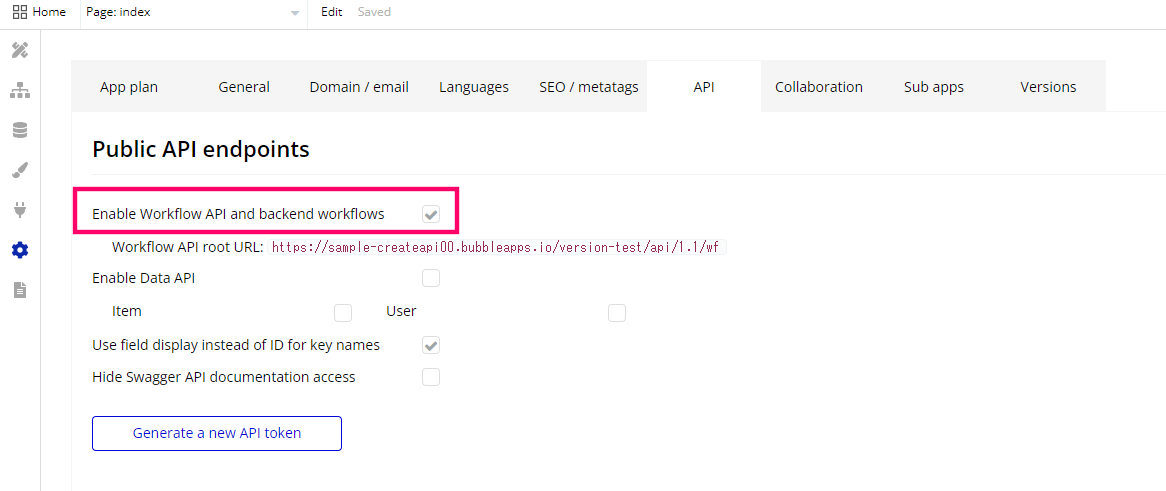Open the Data database icon in sidebar
The width and height of the screenshot is (1166, 491).
(x=20, y=131)
